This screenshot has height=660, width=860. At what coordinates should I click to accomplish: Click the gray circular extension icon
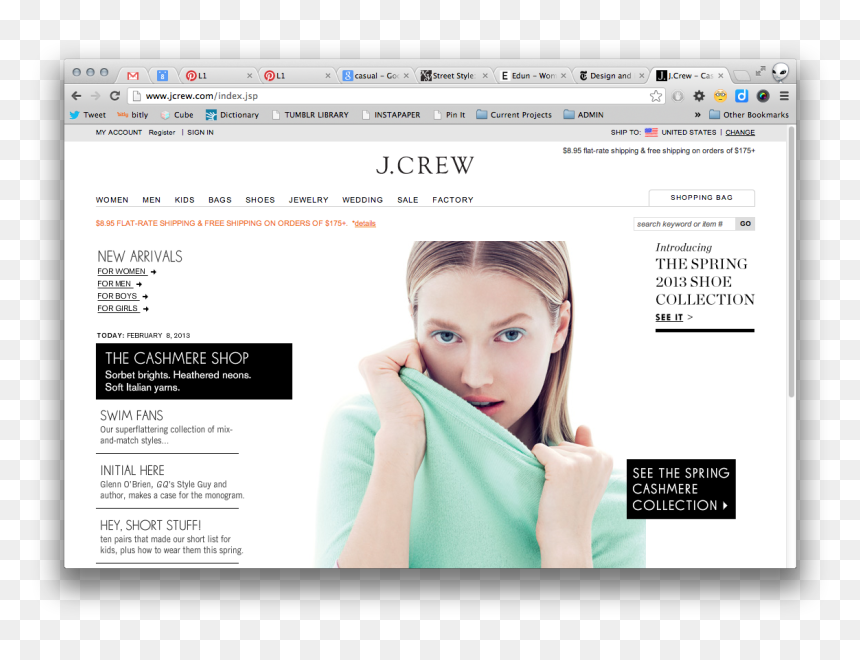coord(678,96)
